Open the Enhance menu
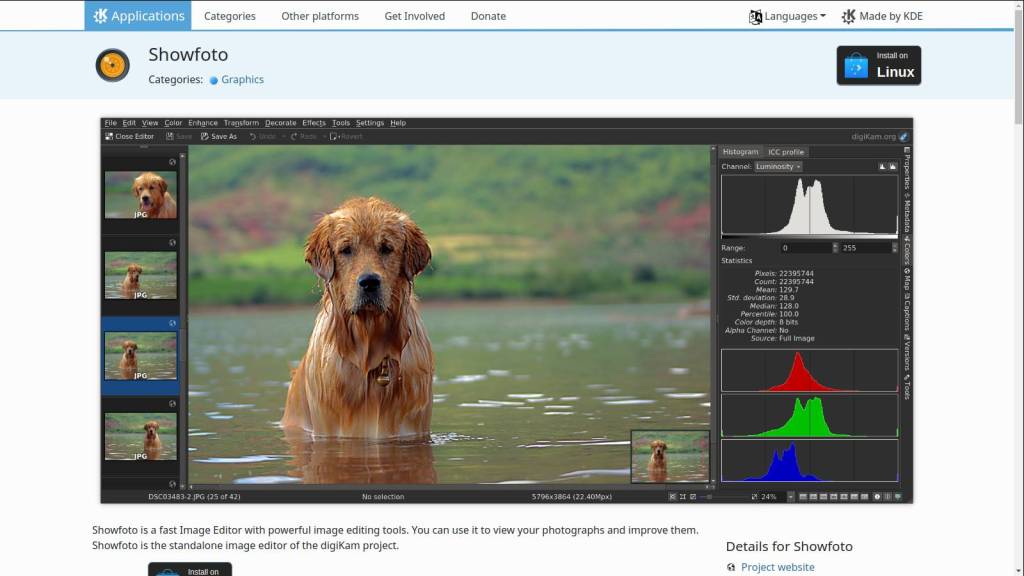 [x=202, y=123]
